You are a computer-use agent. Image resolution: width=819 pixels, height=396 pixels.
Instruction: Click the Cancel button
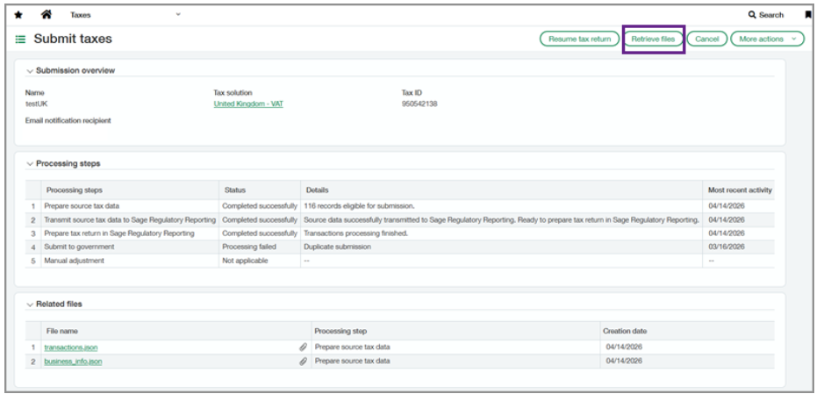pos(707,39)
